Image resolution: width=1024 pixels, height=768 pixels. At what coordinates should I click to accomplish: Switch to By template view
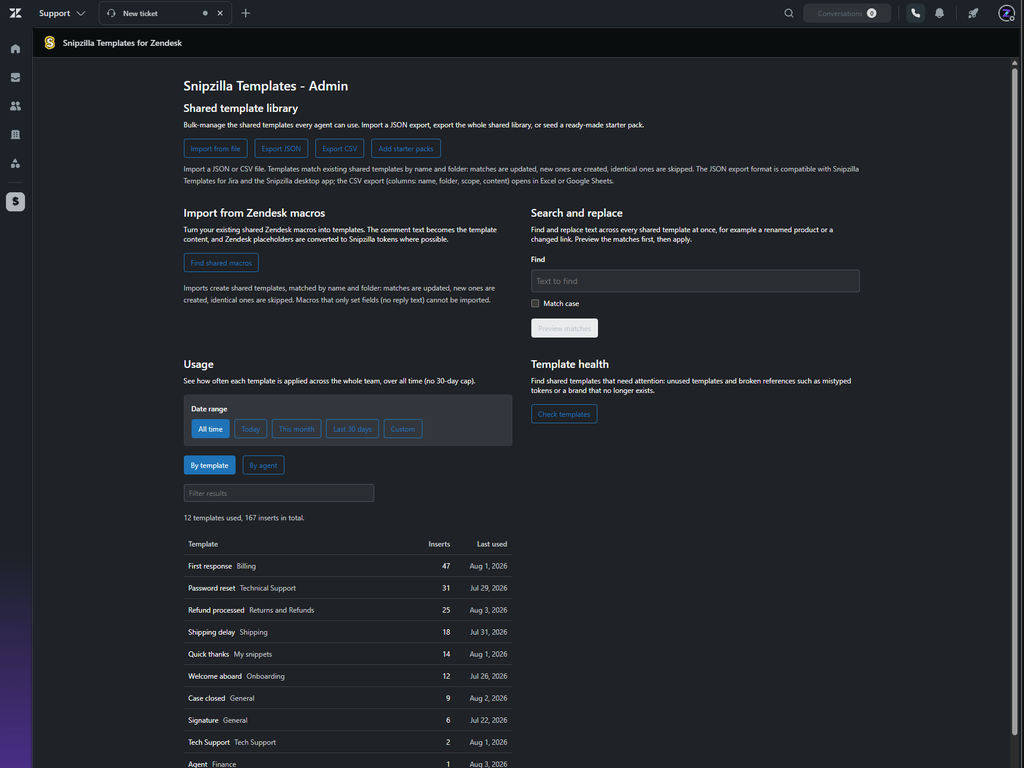210,466
